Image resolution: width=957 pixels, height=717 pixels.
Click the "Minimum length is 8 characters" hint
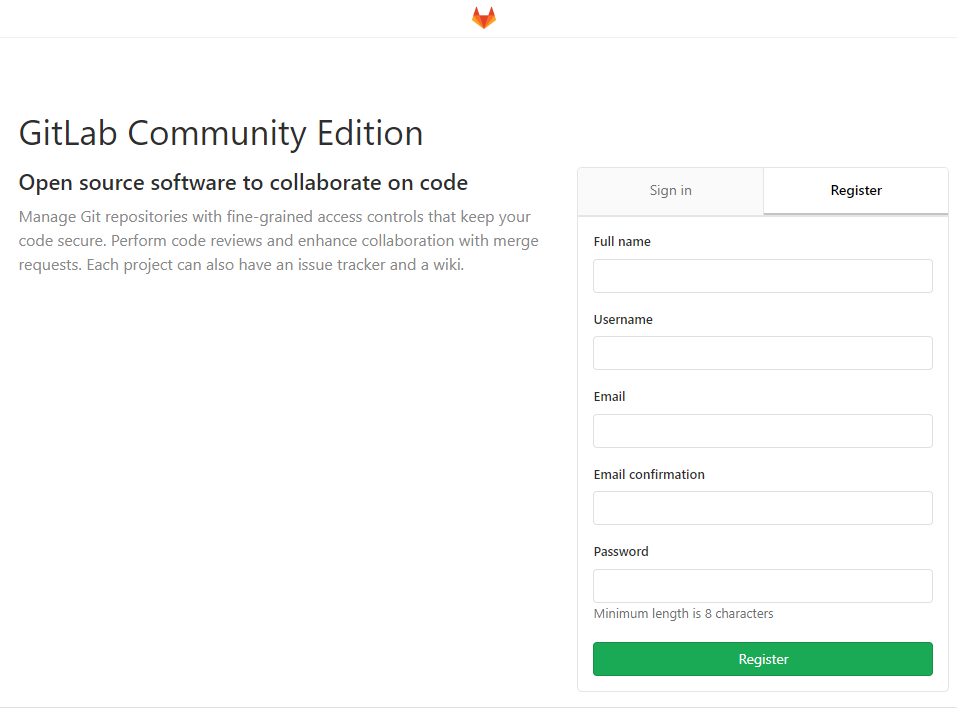[683, 614]
